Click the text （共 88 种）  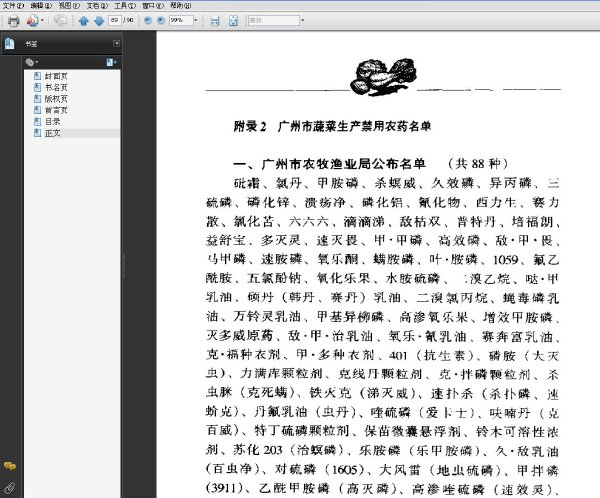(478, 164)
